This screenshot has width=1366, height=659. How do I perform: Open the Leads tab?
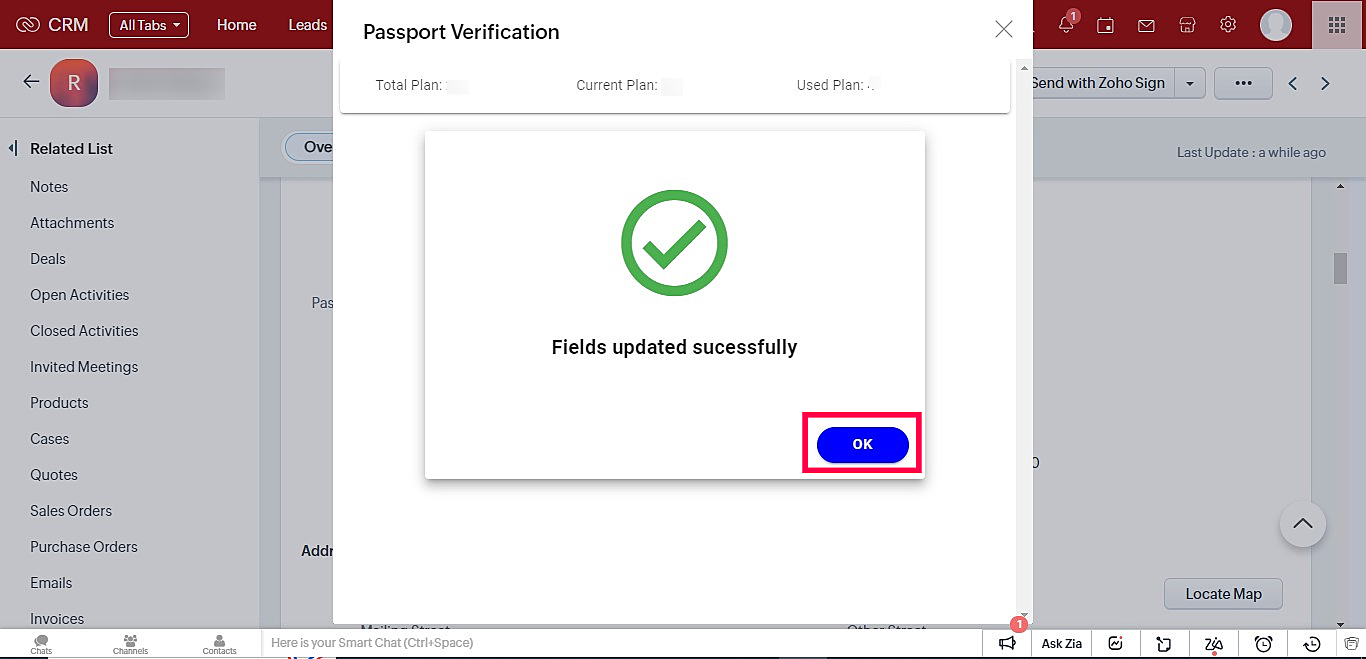coord(307,25)
